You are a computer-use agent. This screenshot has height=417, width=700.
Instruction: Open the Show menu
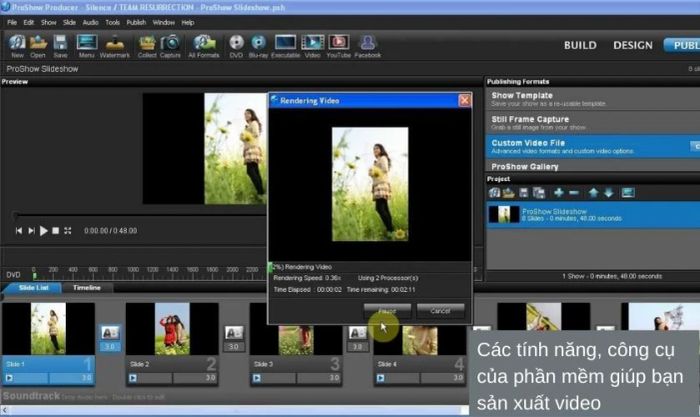coord(49,22)
